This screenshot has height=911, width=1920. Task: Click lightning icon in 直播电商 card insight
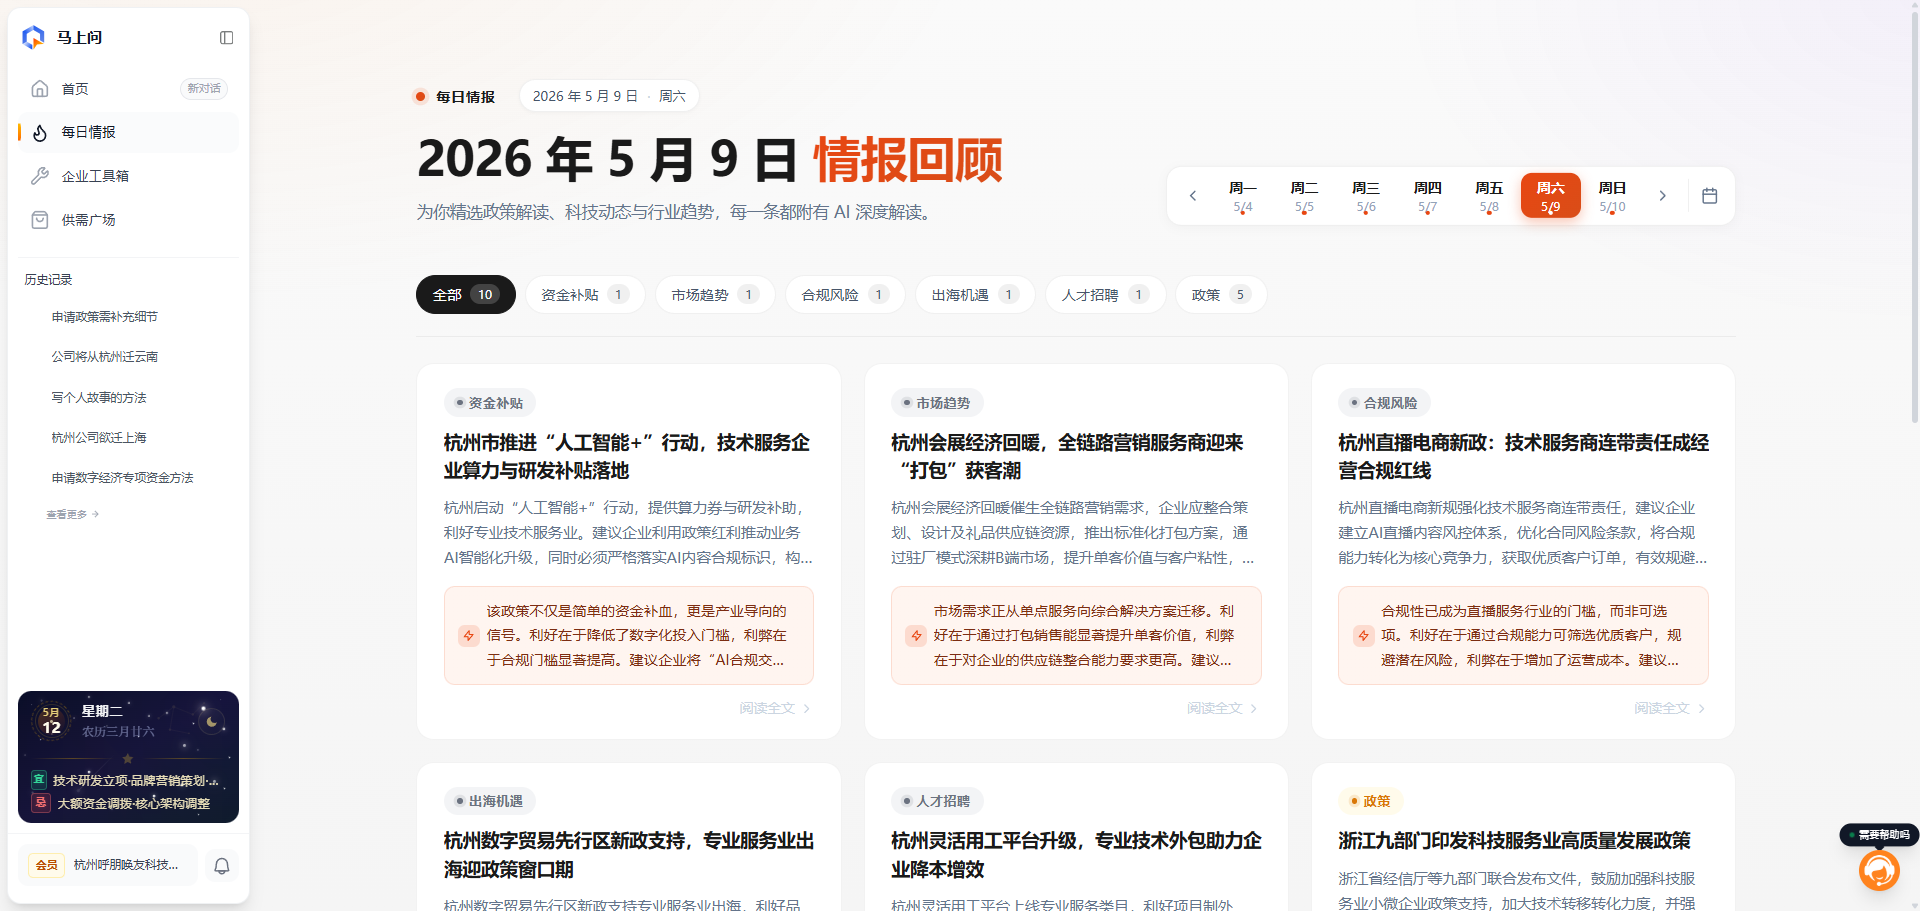click(x=1363, y=635)
